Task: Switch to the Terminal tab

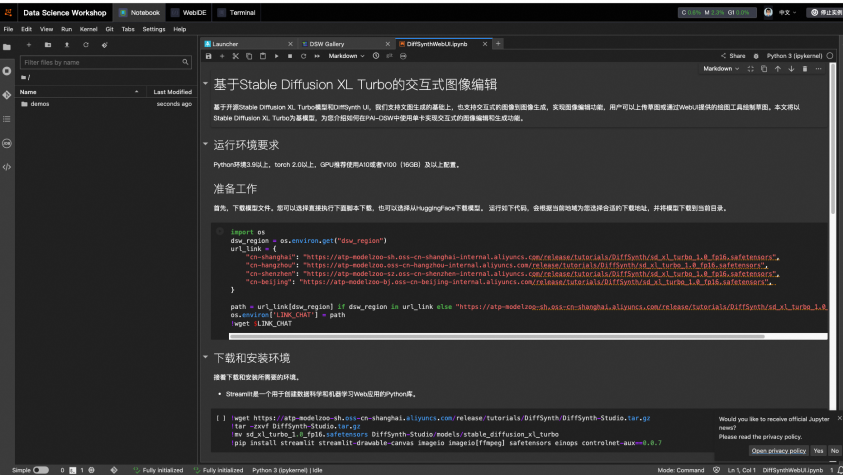Action: pos(237,12)
